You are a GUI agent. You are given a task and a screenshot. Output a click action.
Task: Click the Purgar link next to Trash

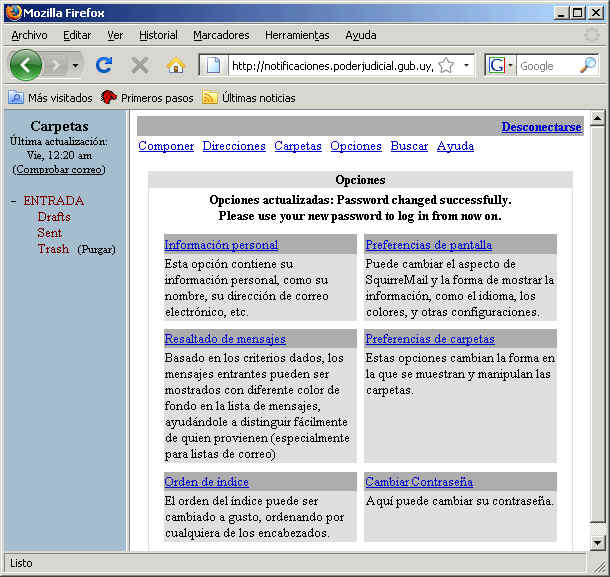click(x=96, y=249)
